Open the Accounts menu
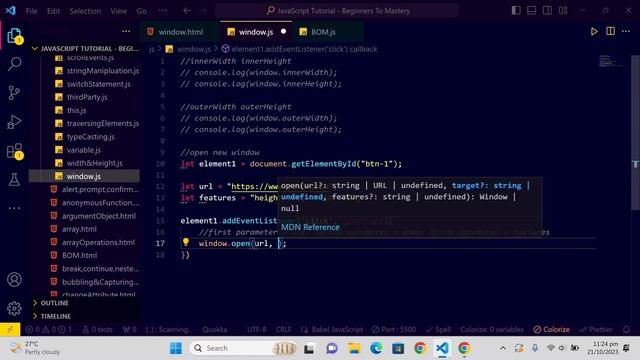The image size is (640, 360). (x=14, y=280)
